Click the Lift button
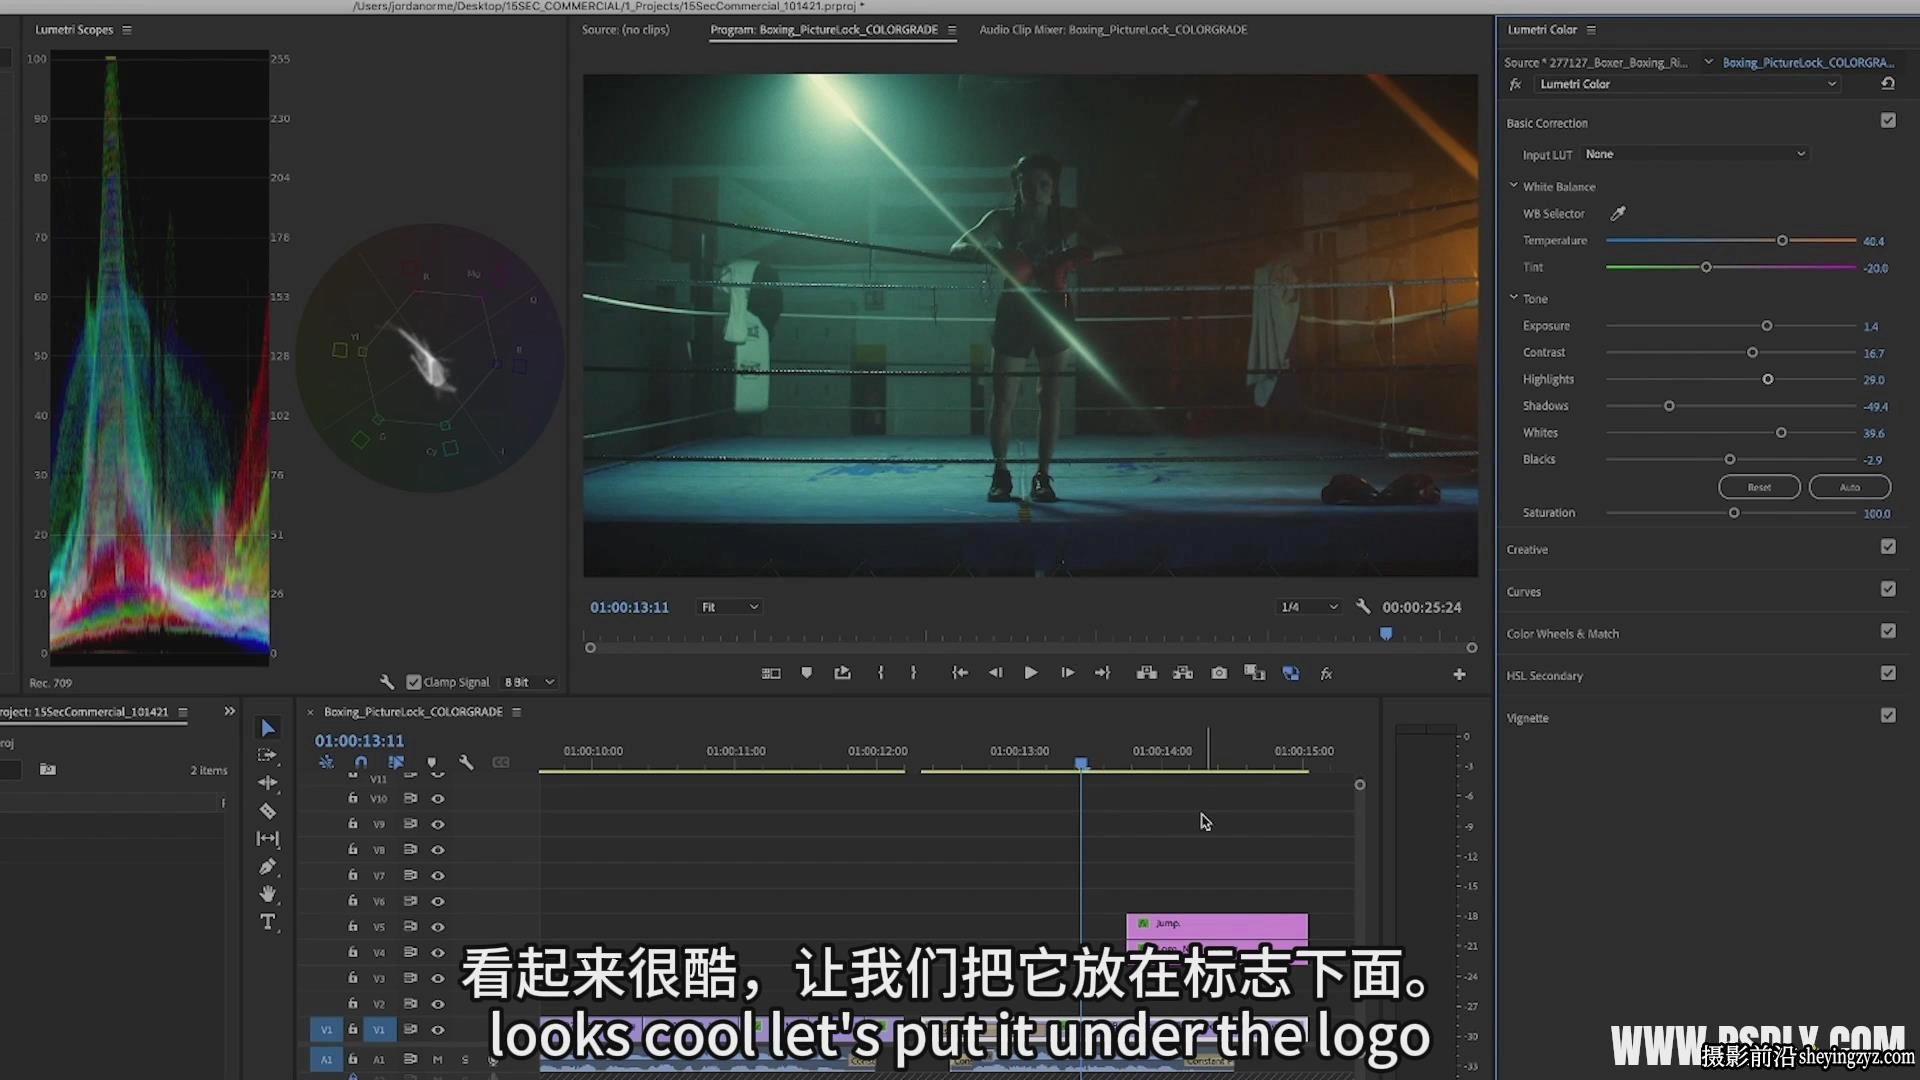 pos(1147,673)
